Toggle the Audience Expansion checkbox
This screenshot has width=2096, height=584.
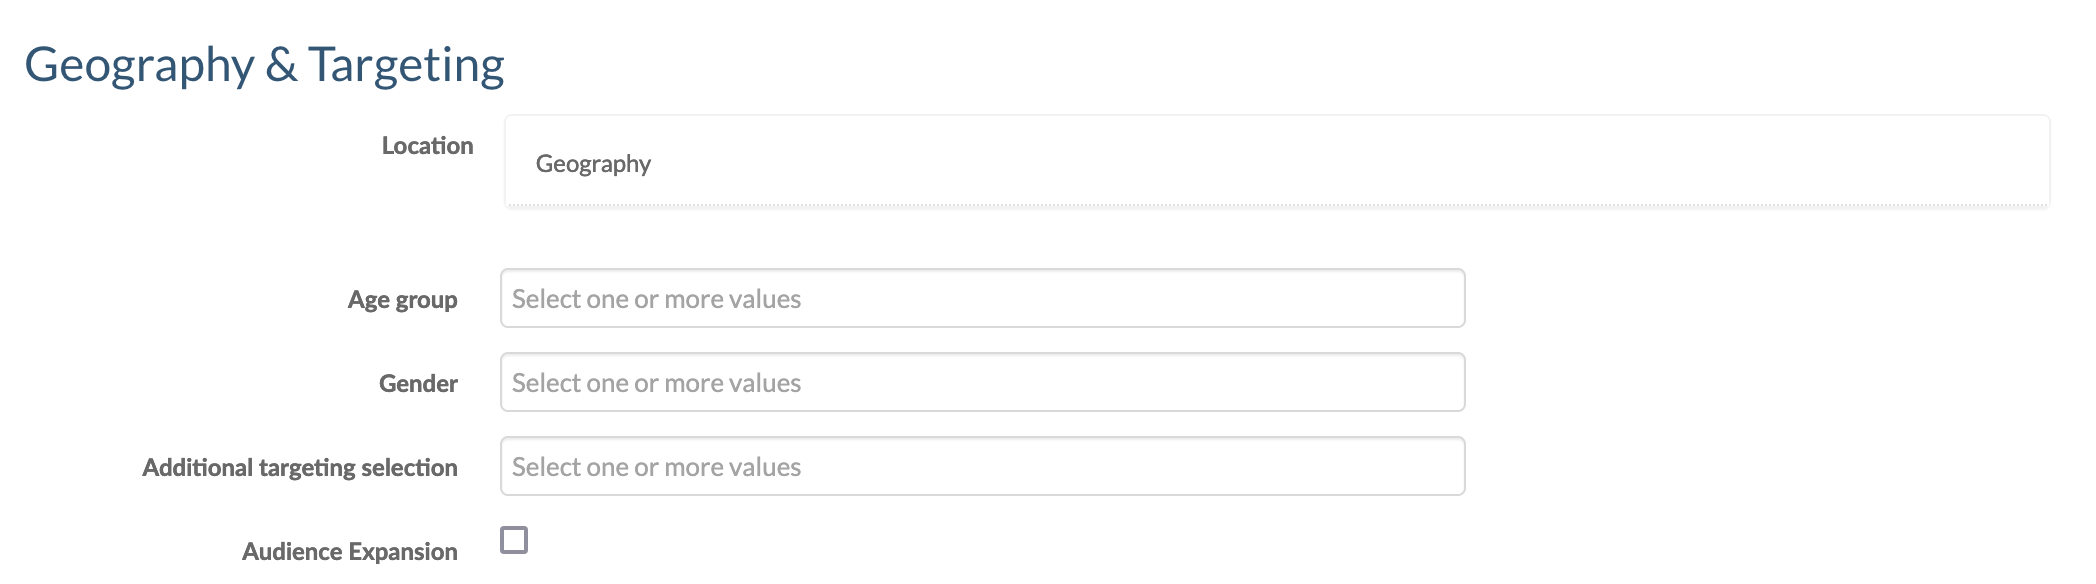514,540
